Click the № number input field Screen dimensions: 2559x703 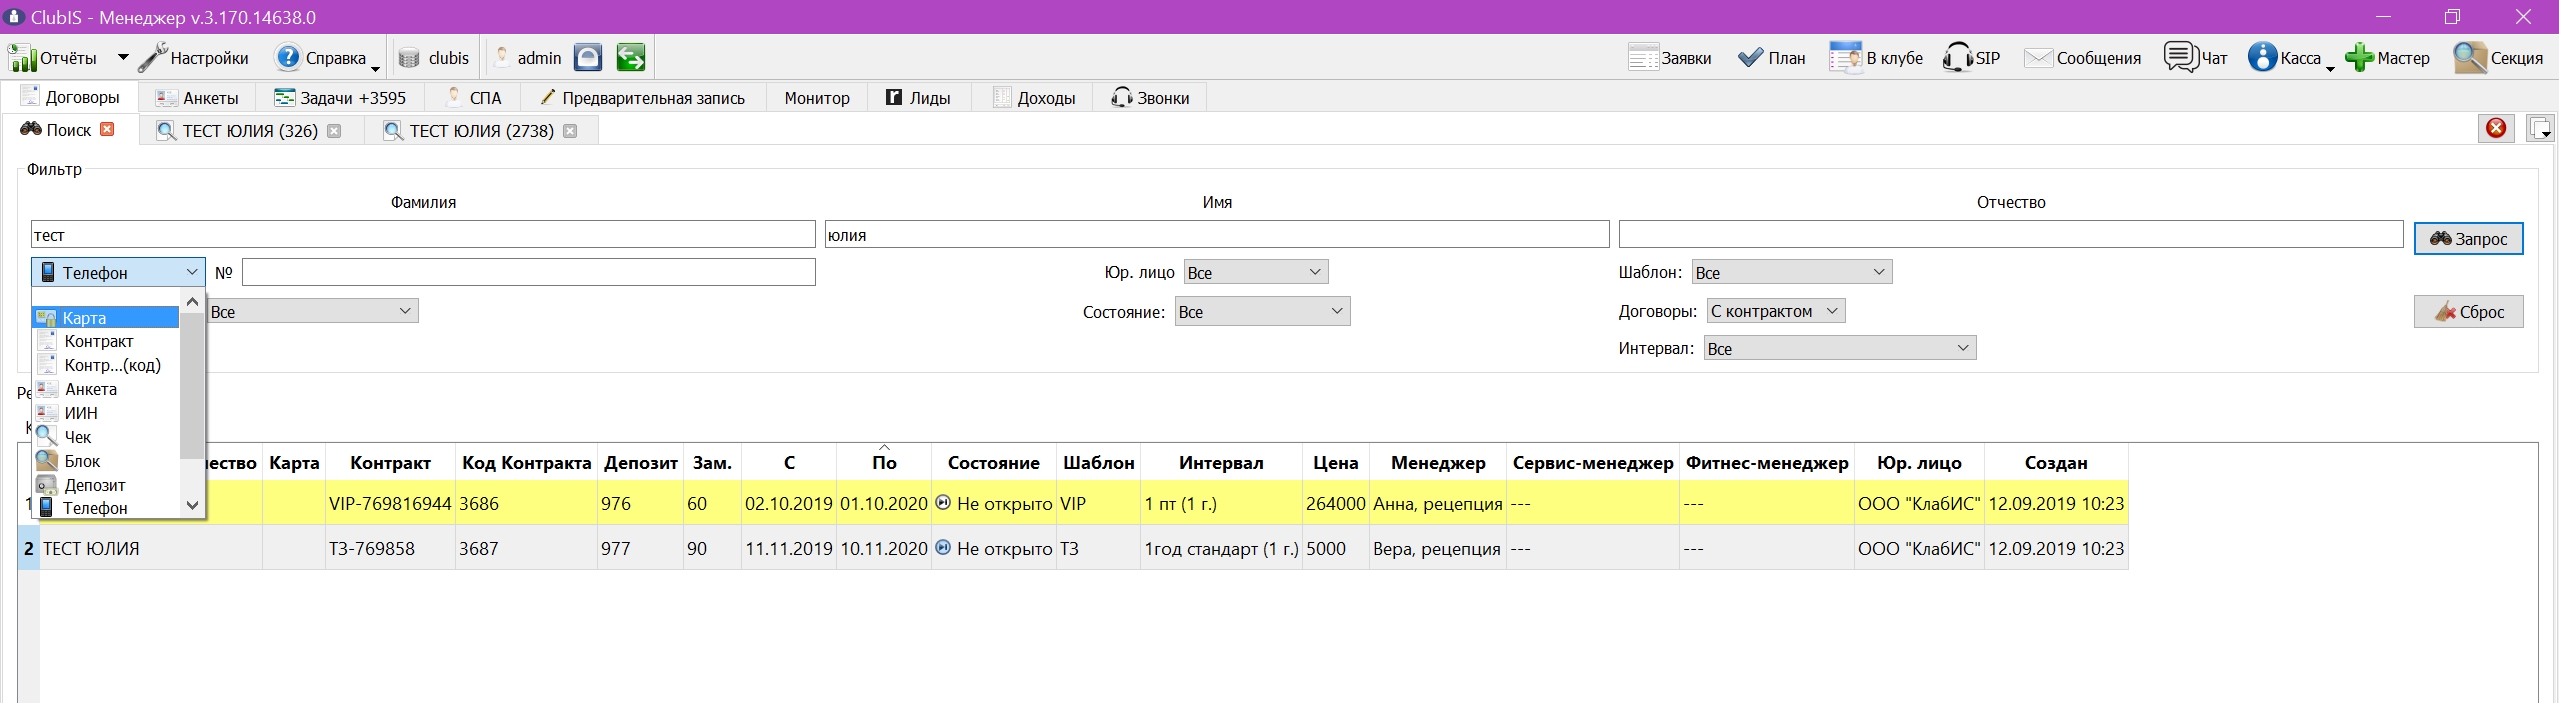point(529,272)
